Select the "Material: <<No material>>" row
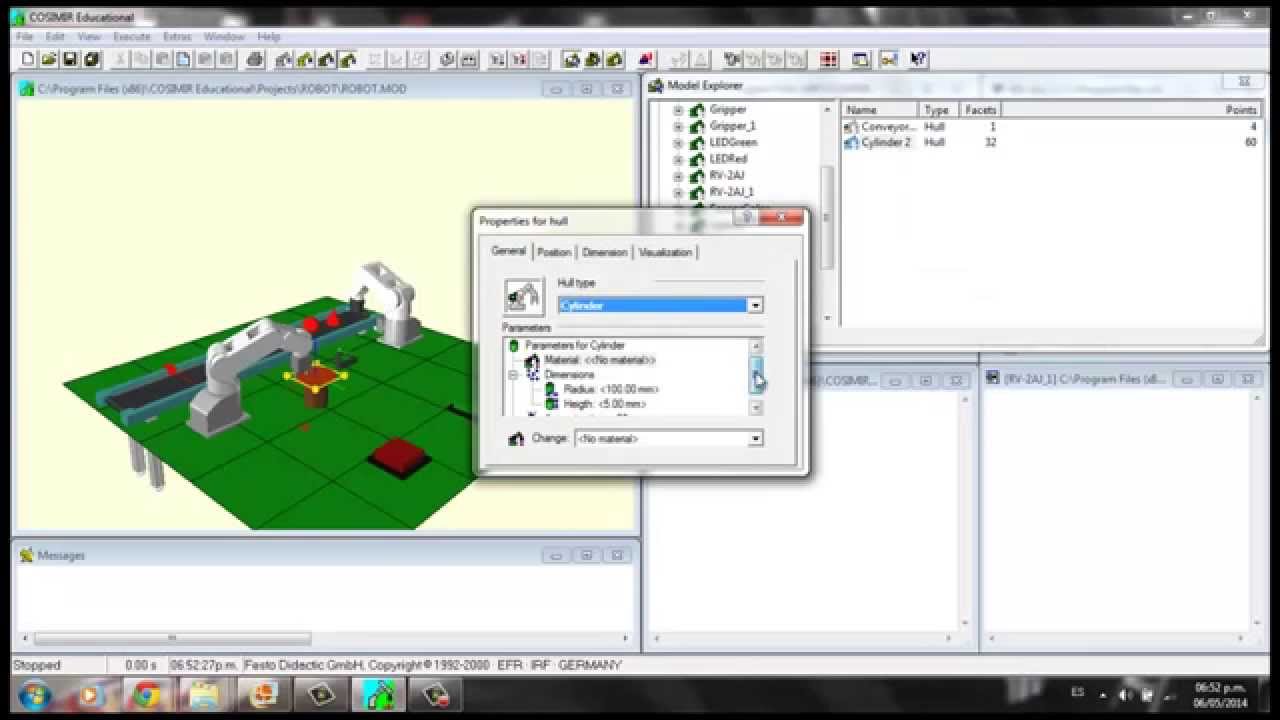 coord(600,360)
